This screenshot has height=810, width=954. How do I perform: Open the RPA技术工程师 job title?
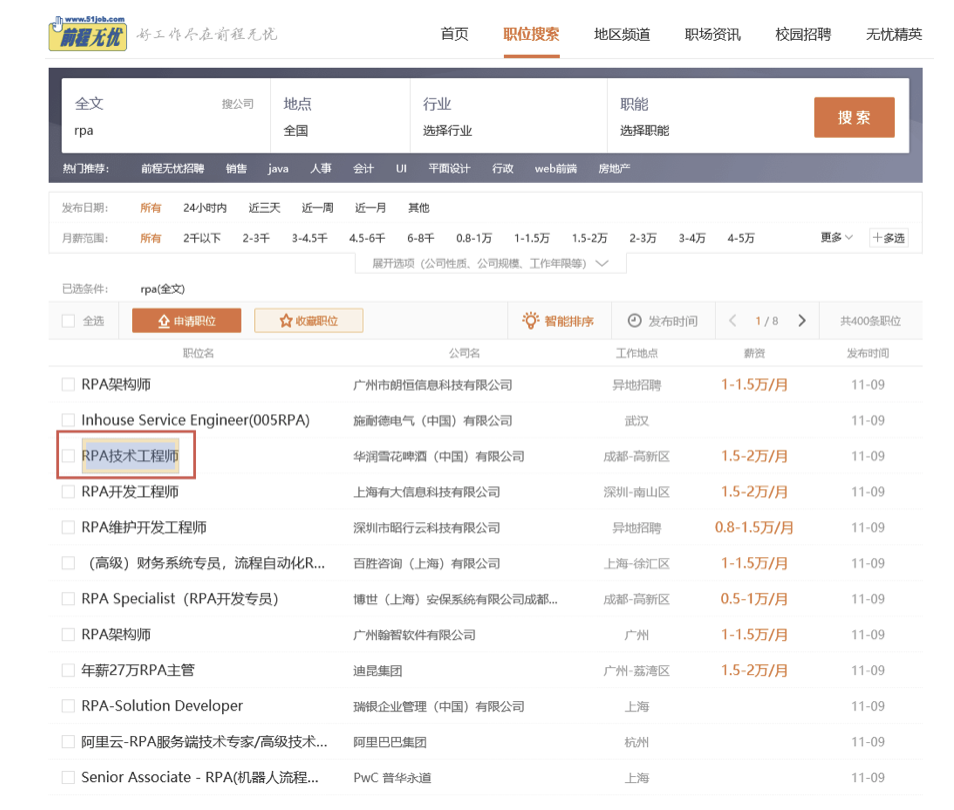[130, 456]
